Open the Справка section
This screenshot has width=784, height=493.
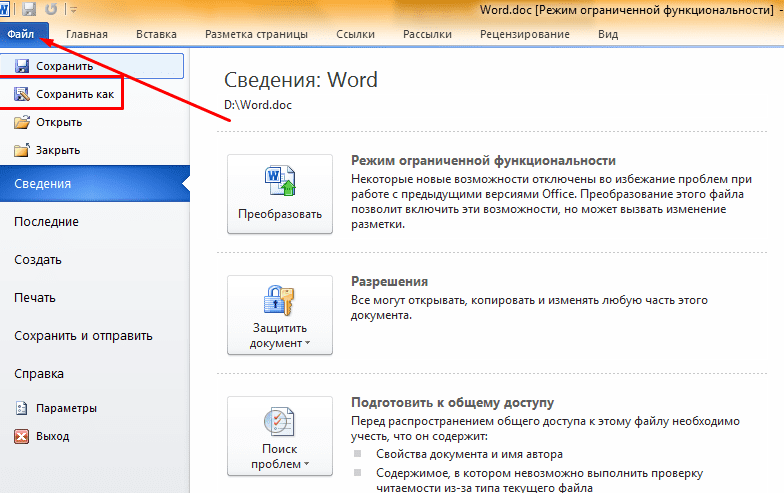[x=39, y=374]
